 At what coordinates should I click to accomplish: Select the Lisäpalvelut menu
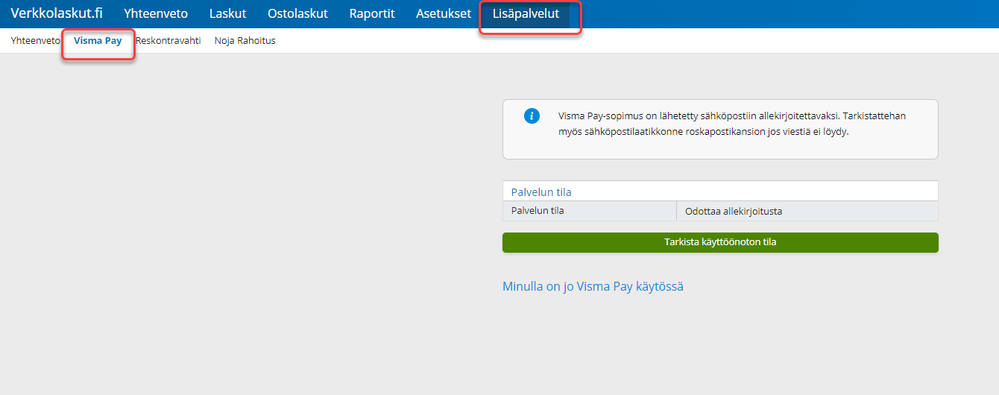[x=526, y=14]
